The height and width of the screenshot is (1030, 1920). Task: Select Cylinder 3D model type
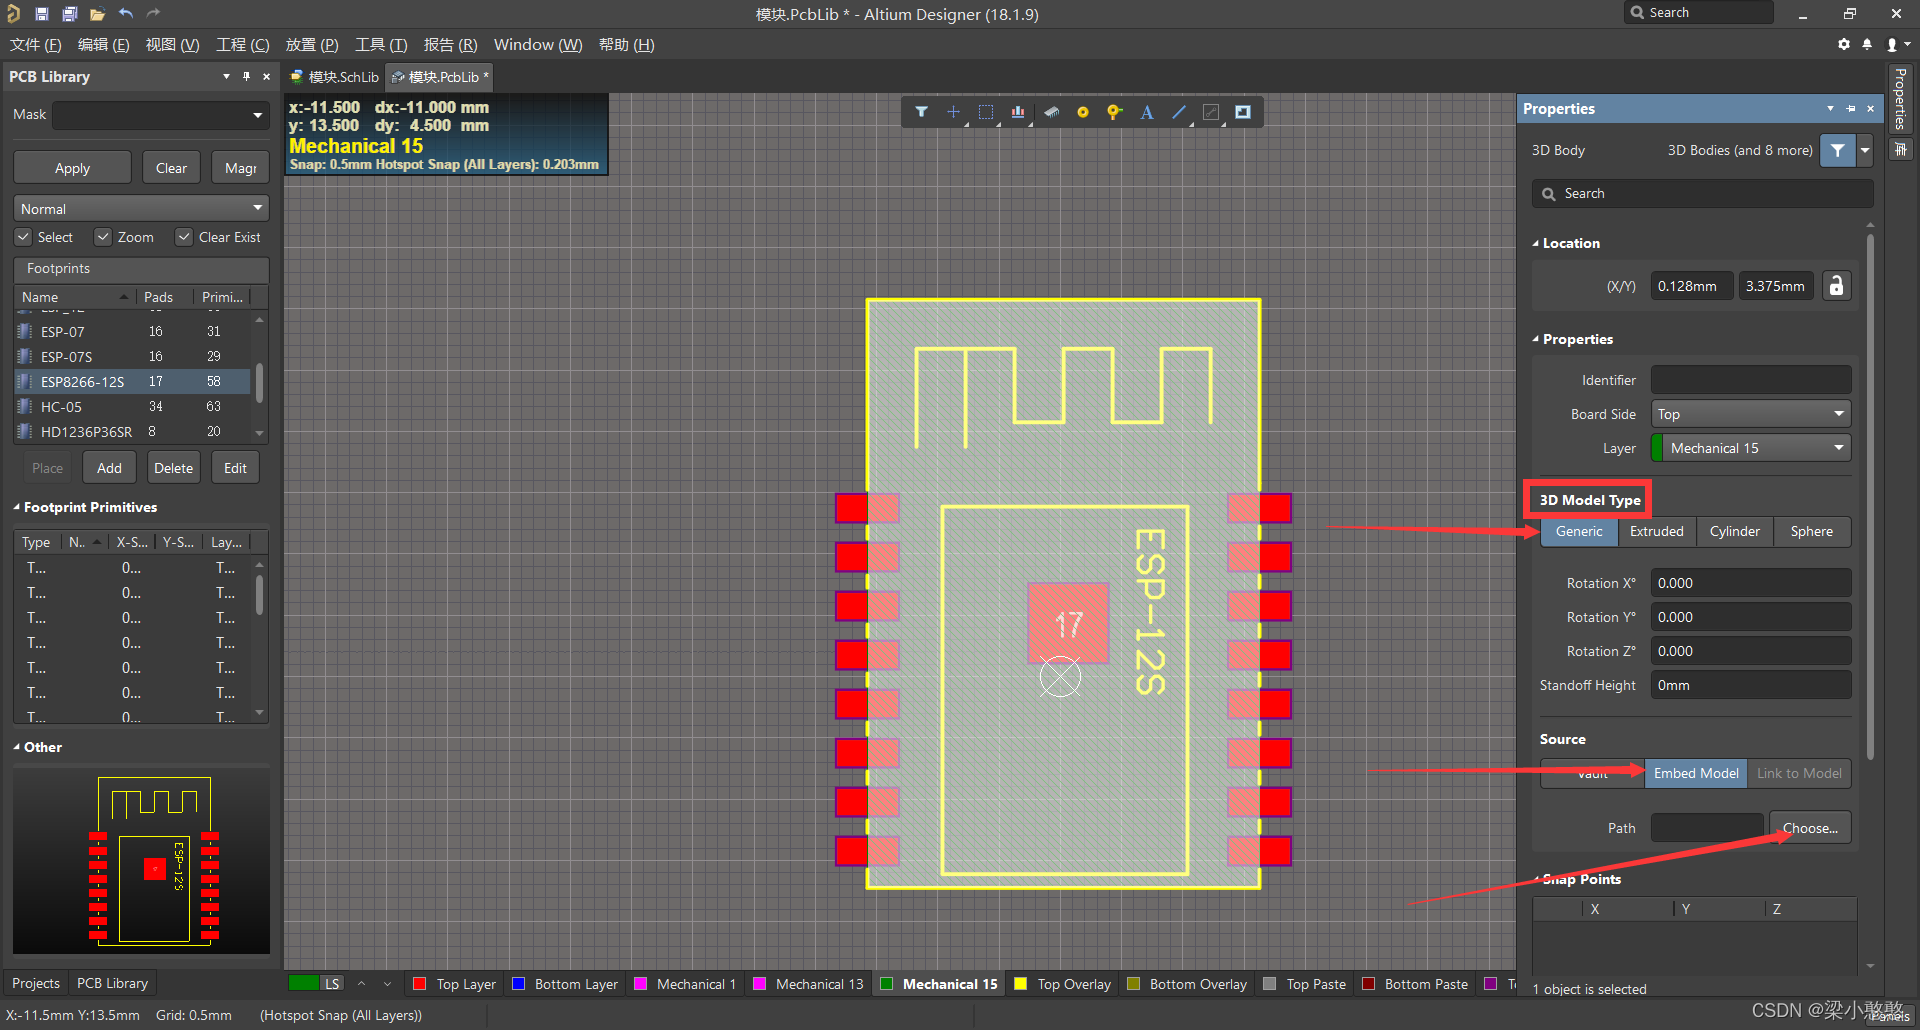point(1735,531)
